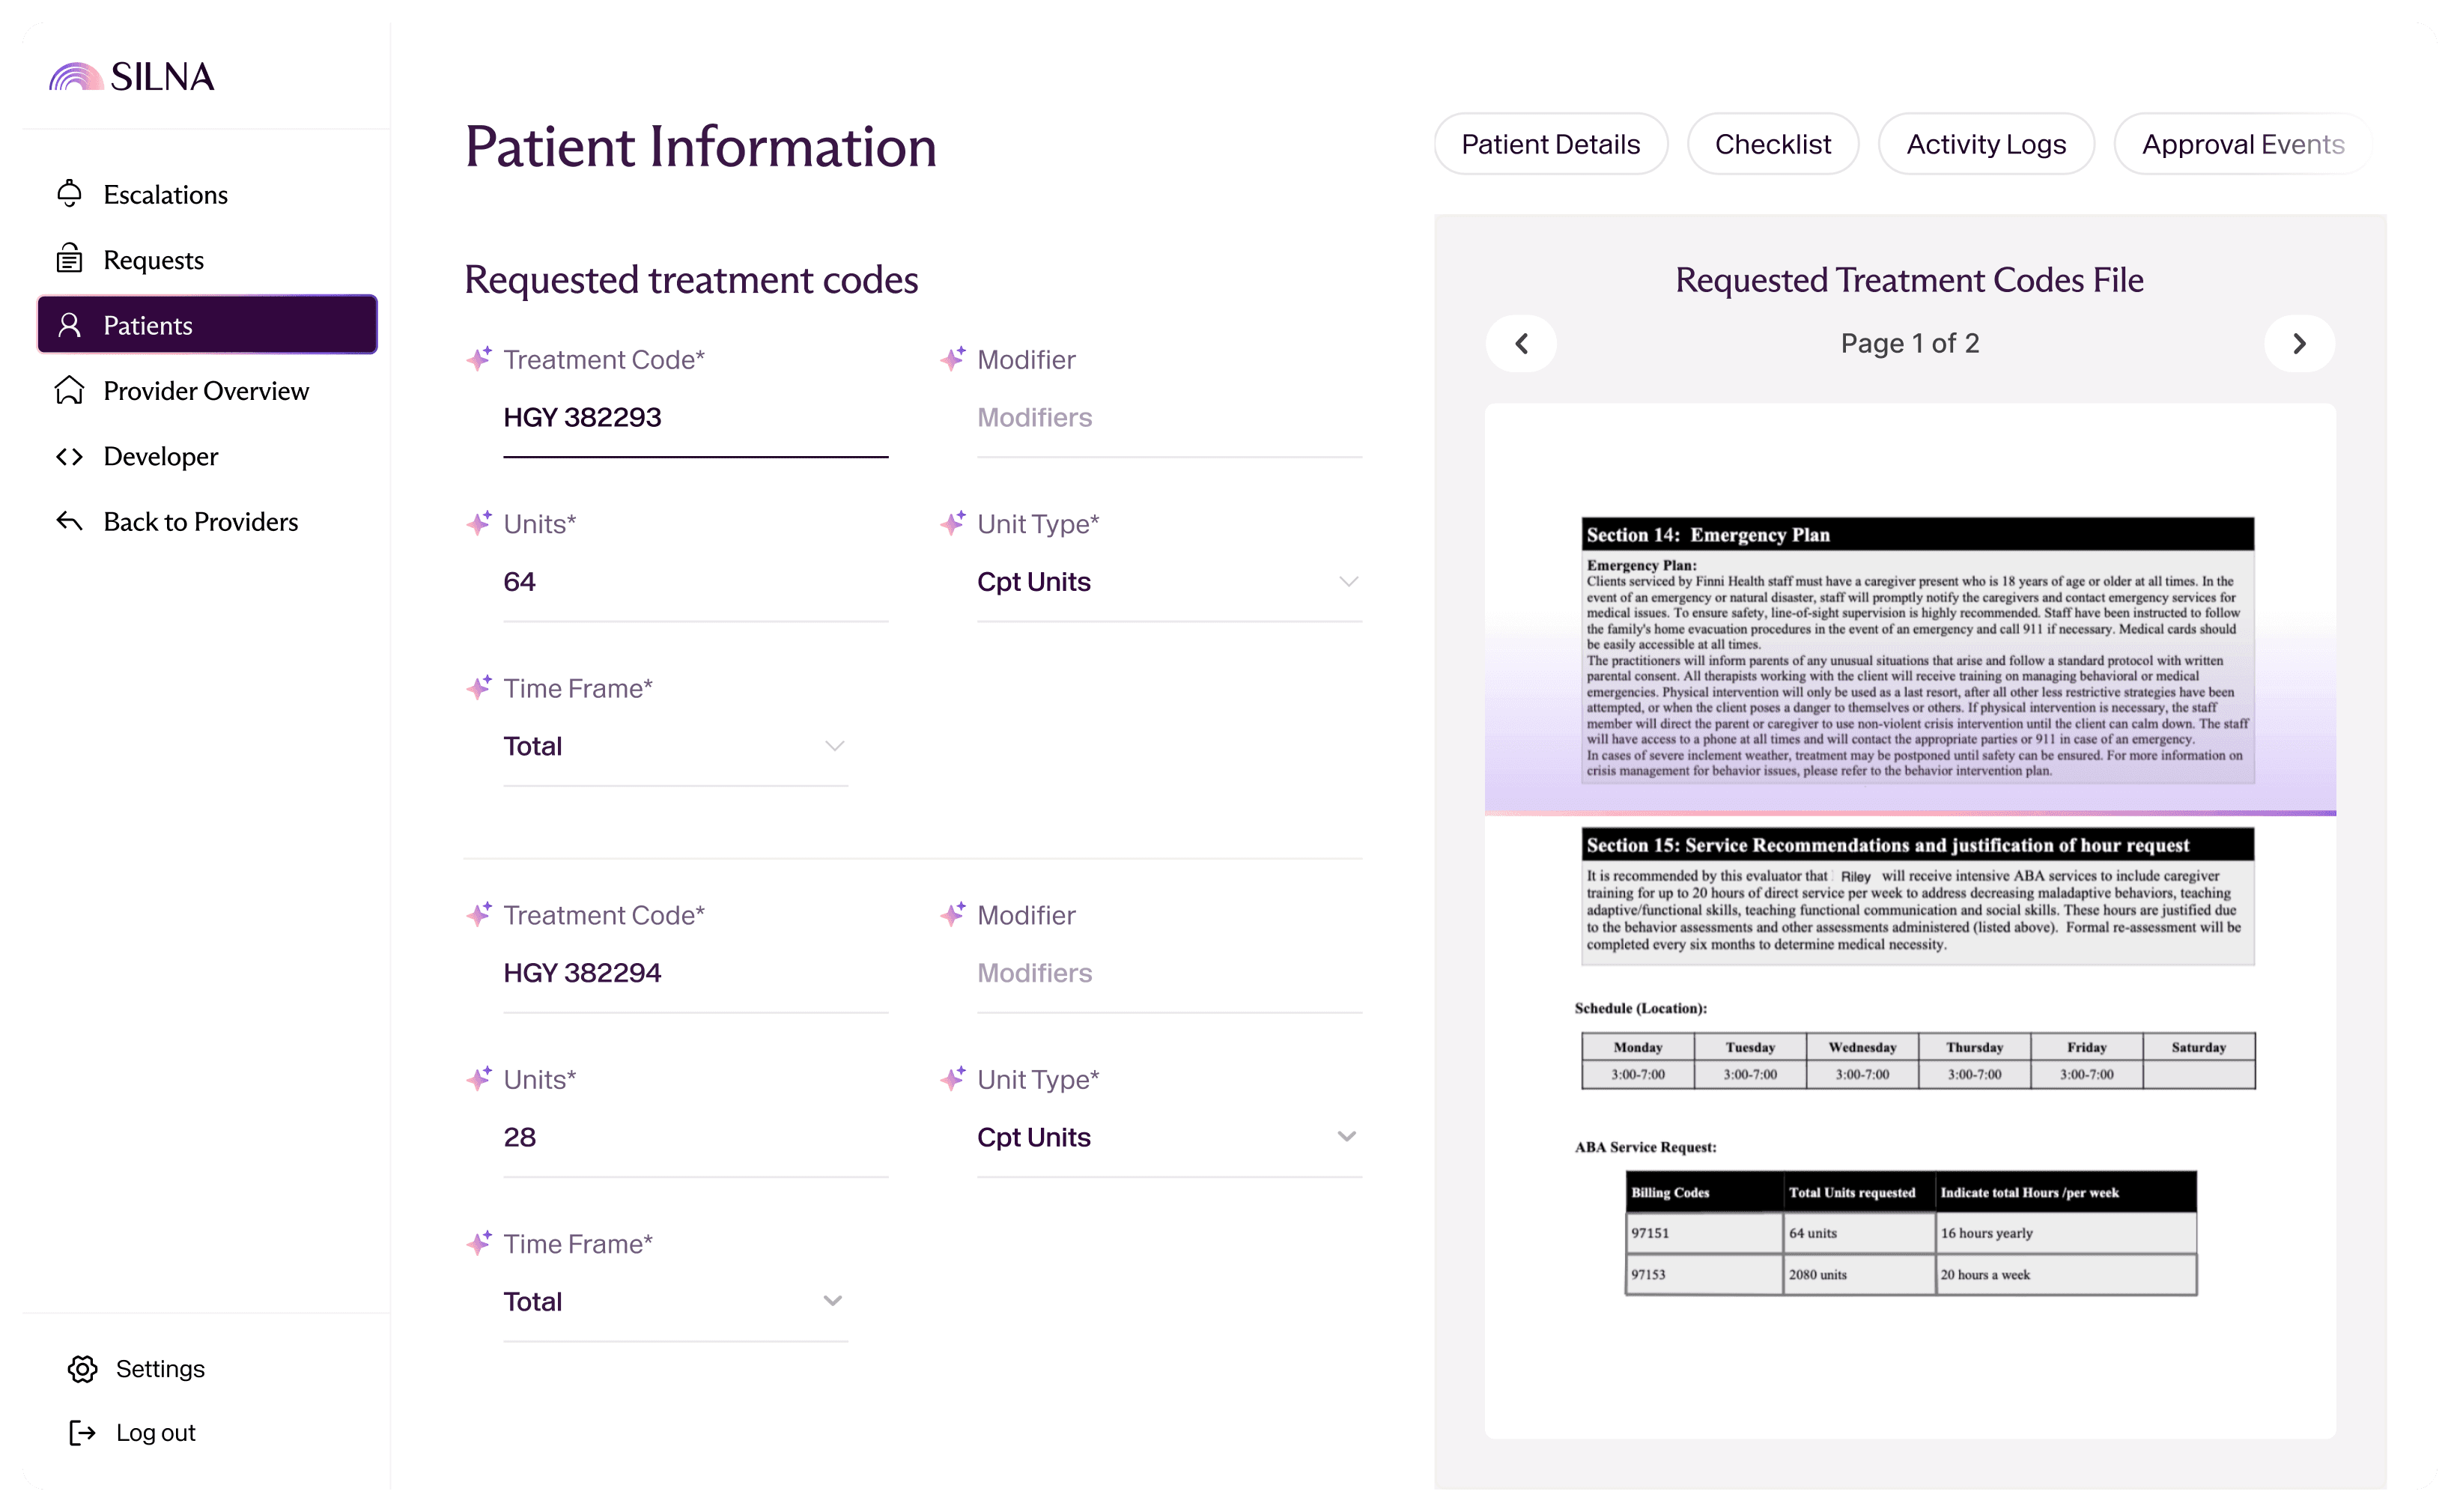Screen dimensions: 2460x1512
Task: Click the Provider Overview house icon
Action: (69, 390)
